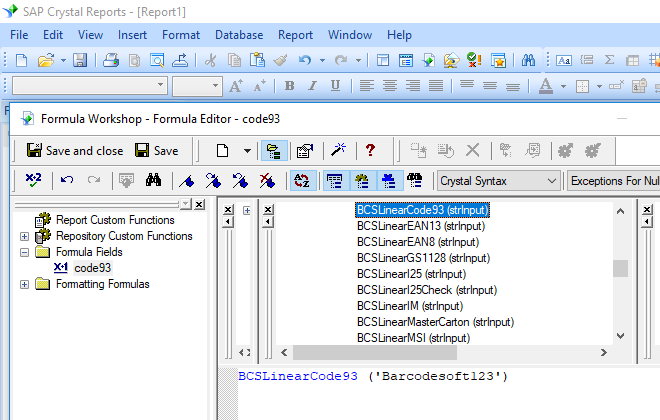
Task: Find and replace in formula editor
Action: (x=153, y=181)
